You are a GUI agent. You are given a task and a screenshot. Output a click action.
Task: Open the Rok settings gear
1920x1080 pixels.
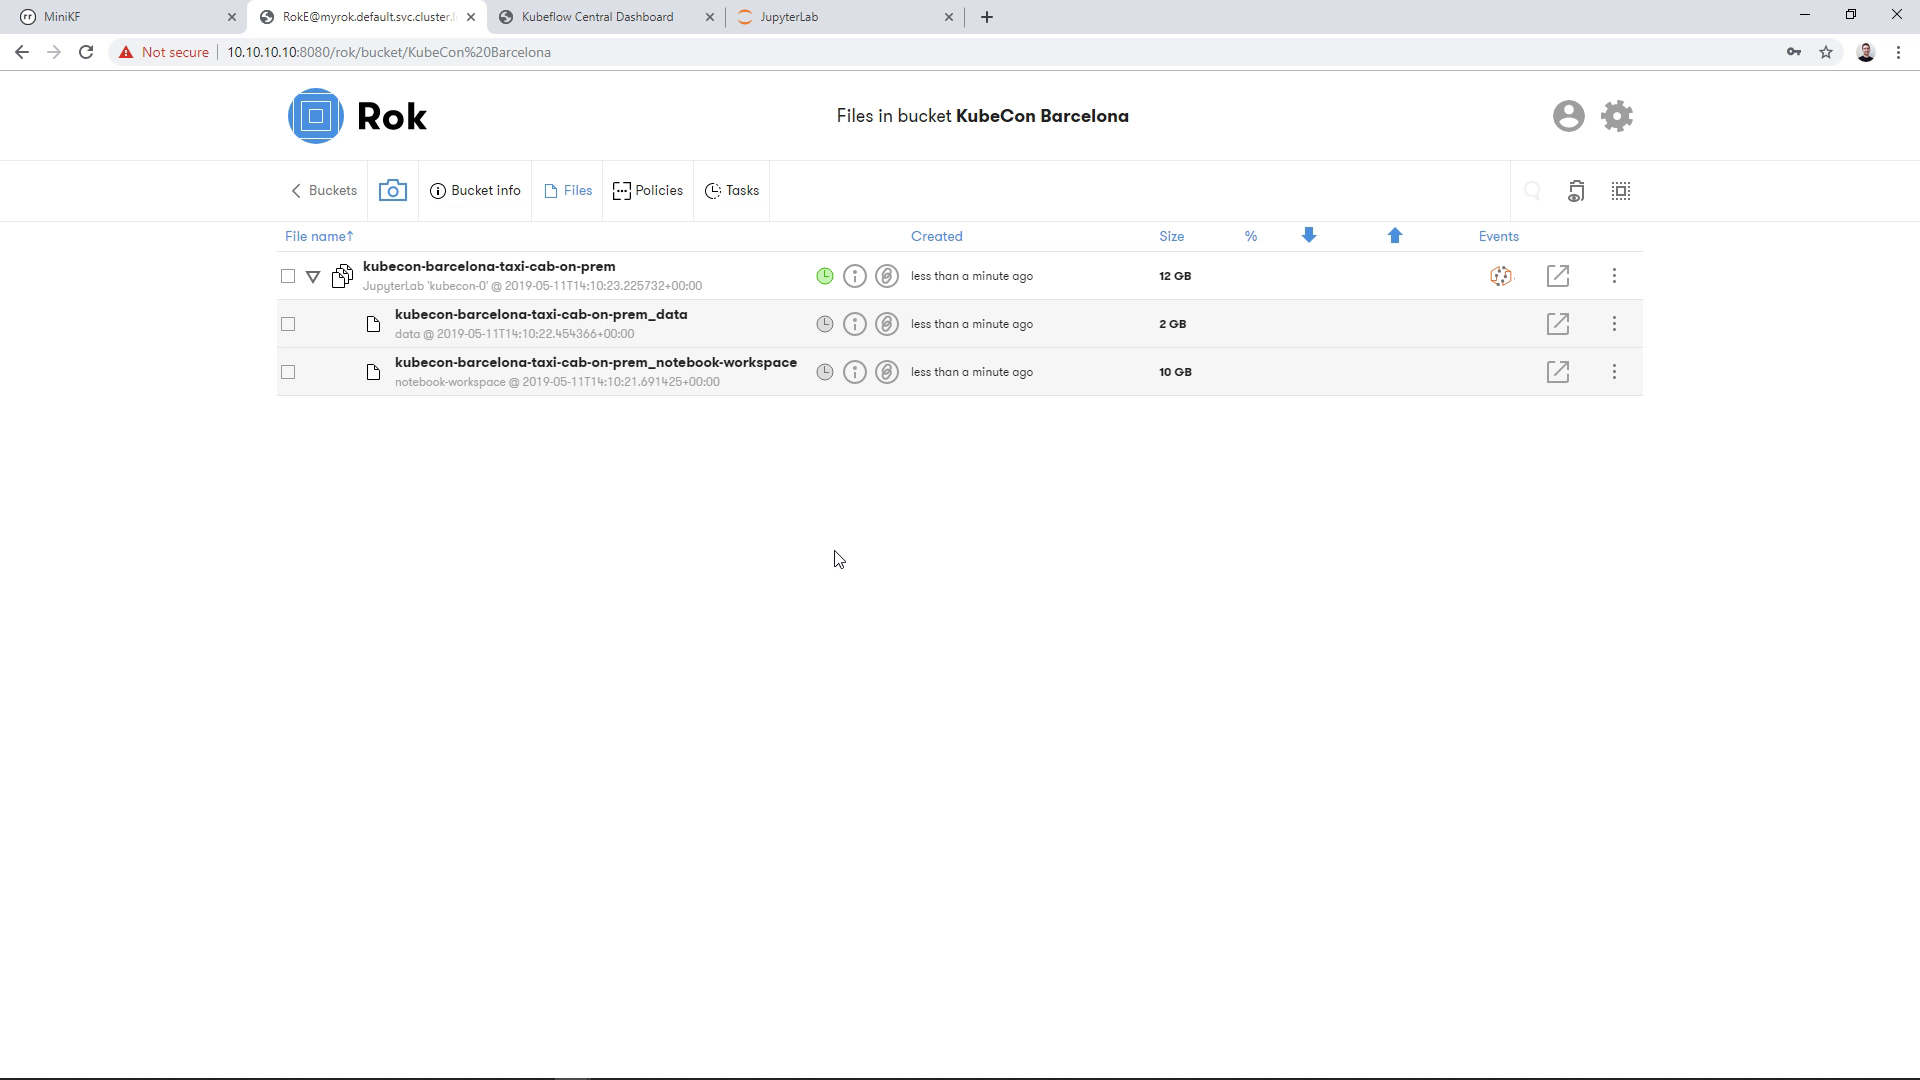[1617, 116]
